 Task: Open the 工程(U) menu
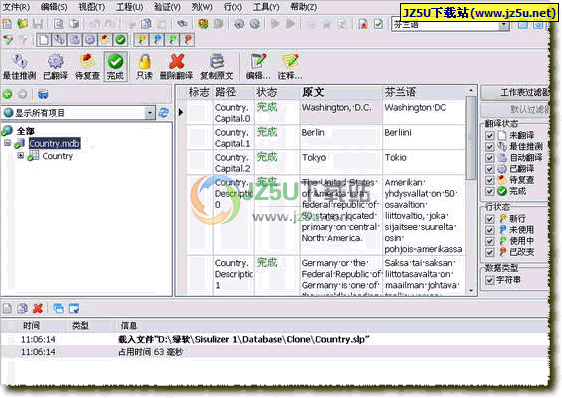[130, 7]
